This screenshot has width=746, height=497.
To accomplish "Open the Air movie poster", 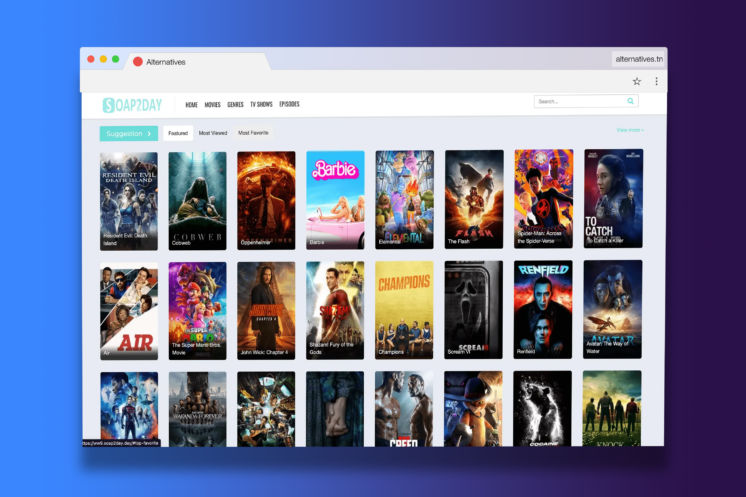I will click(129, 312).
